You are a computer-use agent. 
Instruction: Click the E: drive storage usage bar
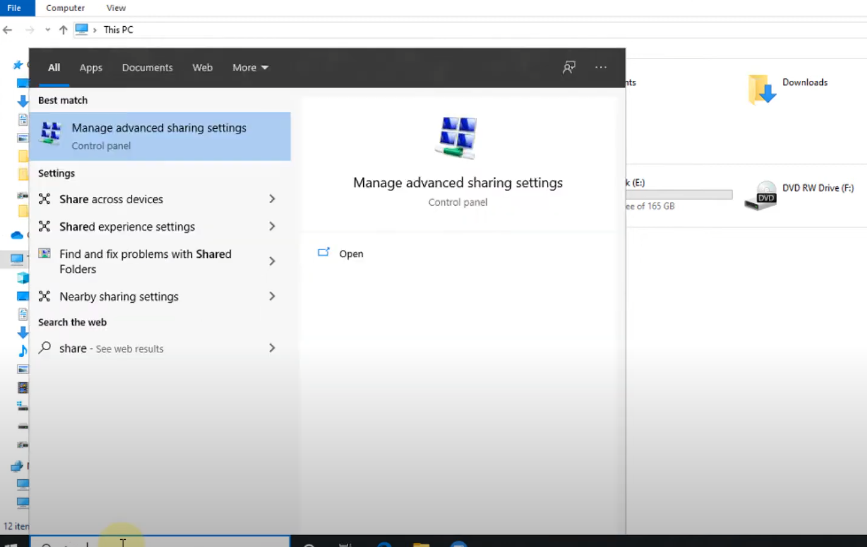click(x=679, y=195)
